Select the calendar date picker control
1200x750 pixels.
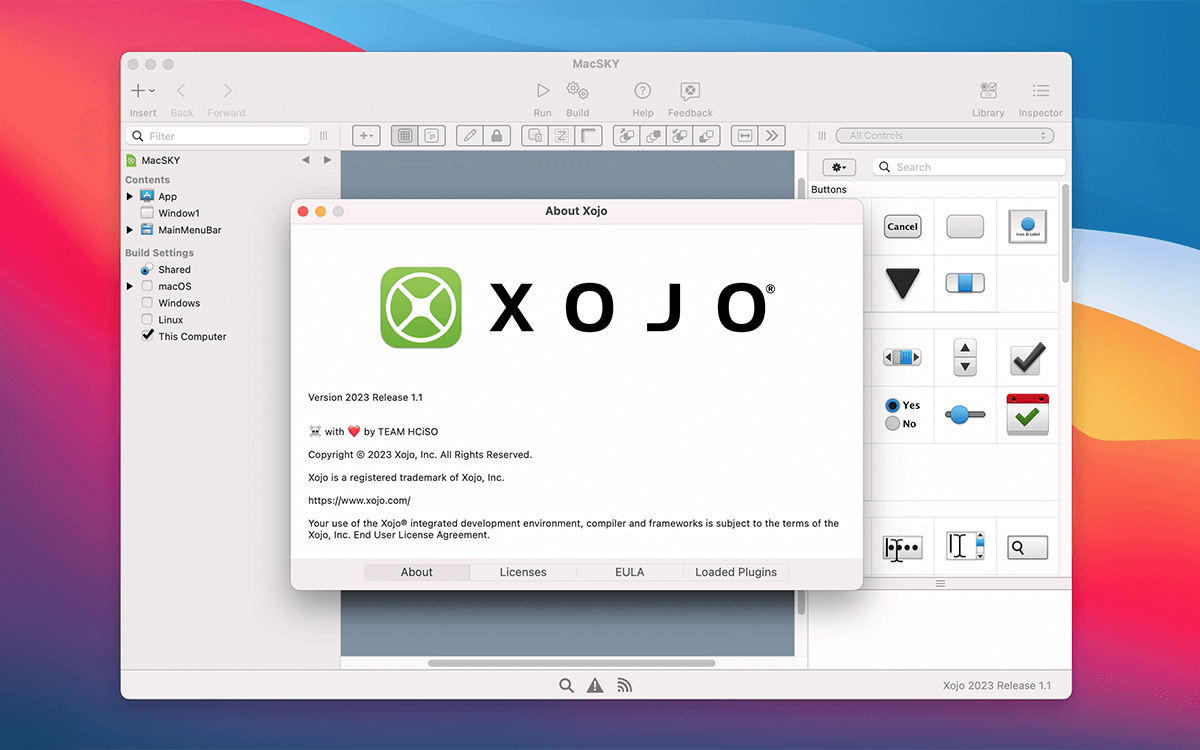pos(1027,414)
